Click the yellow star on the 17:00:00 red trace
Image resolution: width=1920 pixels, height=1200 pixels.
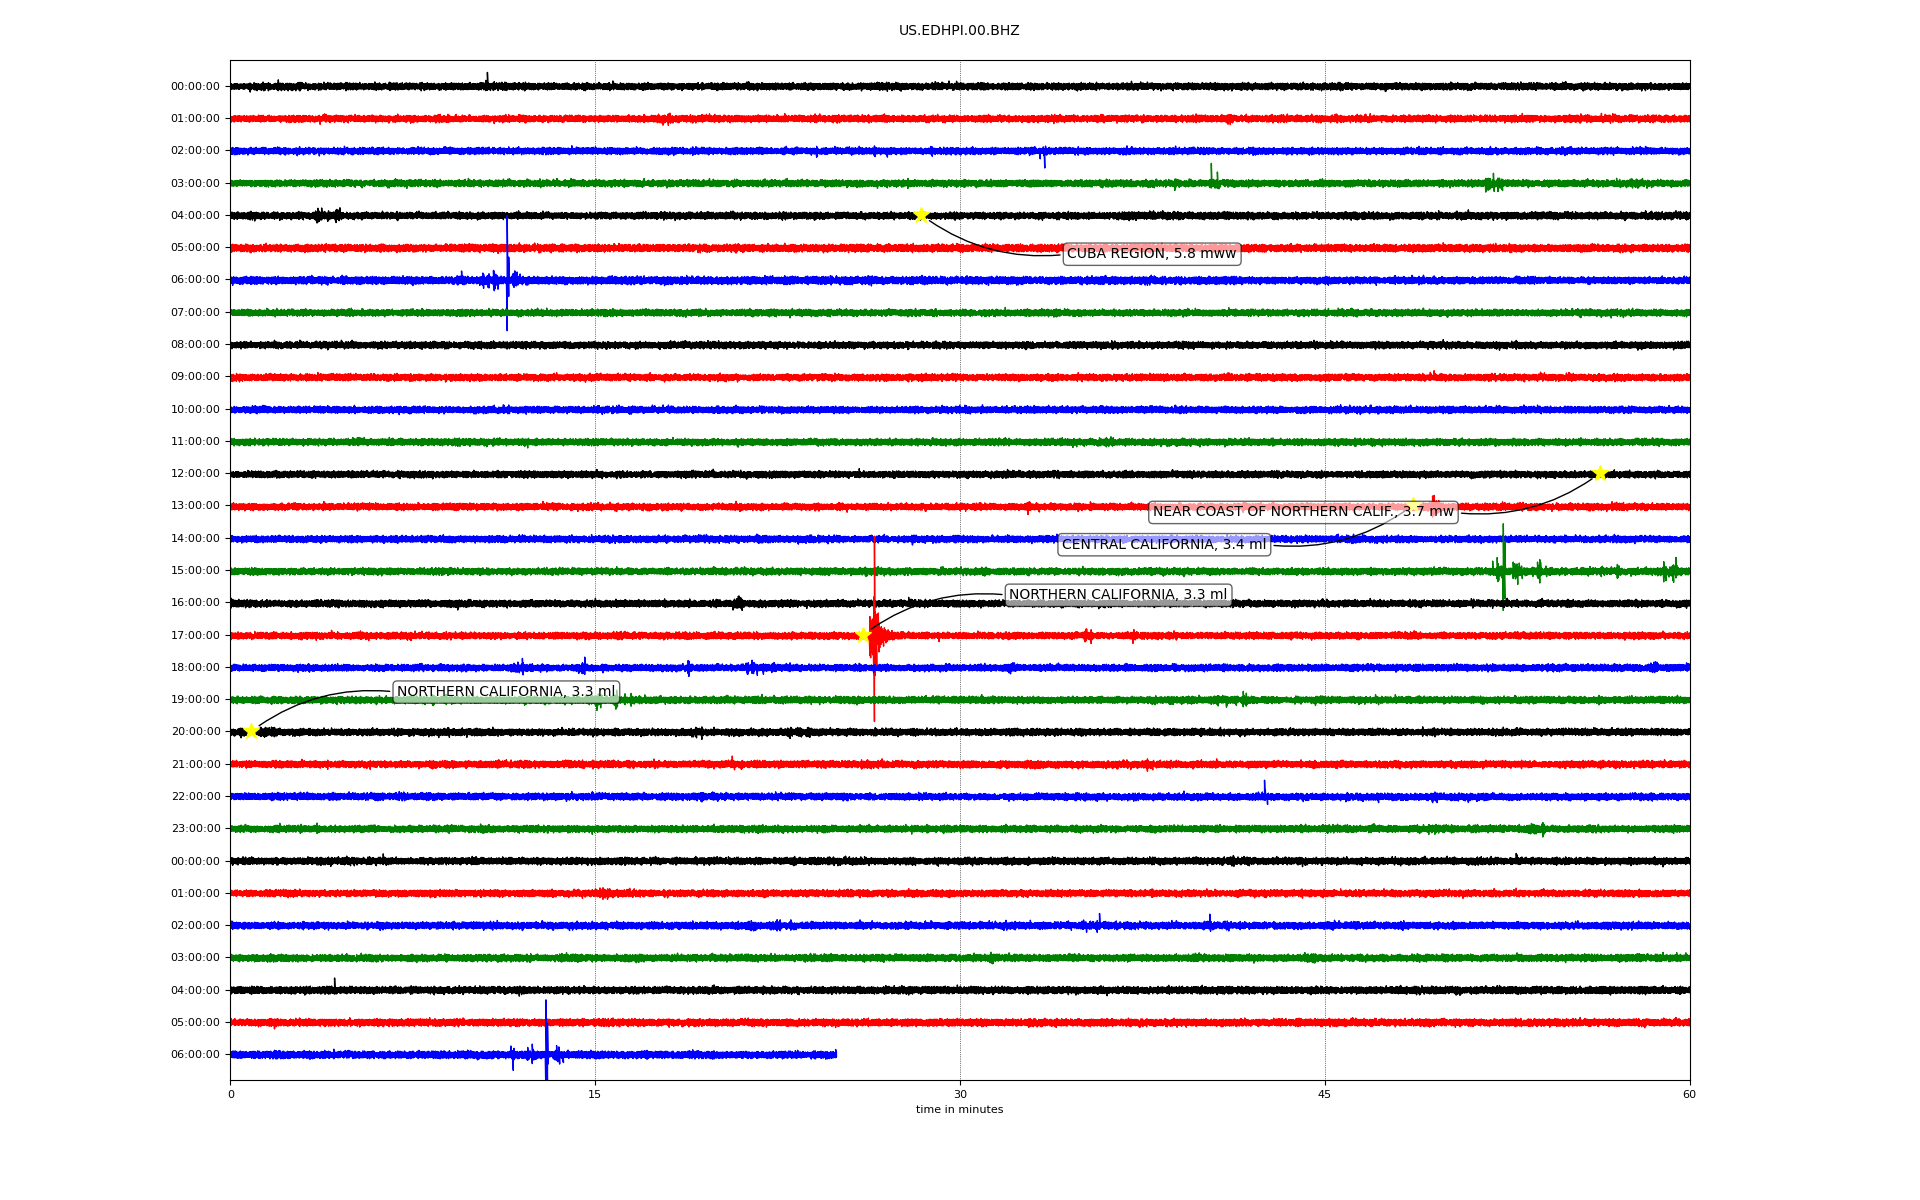coord(863,635)
